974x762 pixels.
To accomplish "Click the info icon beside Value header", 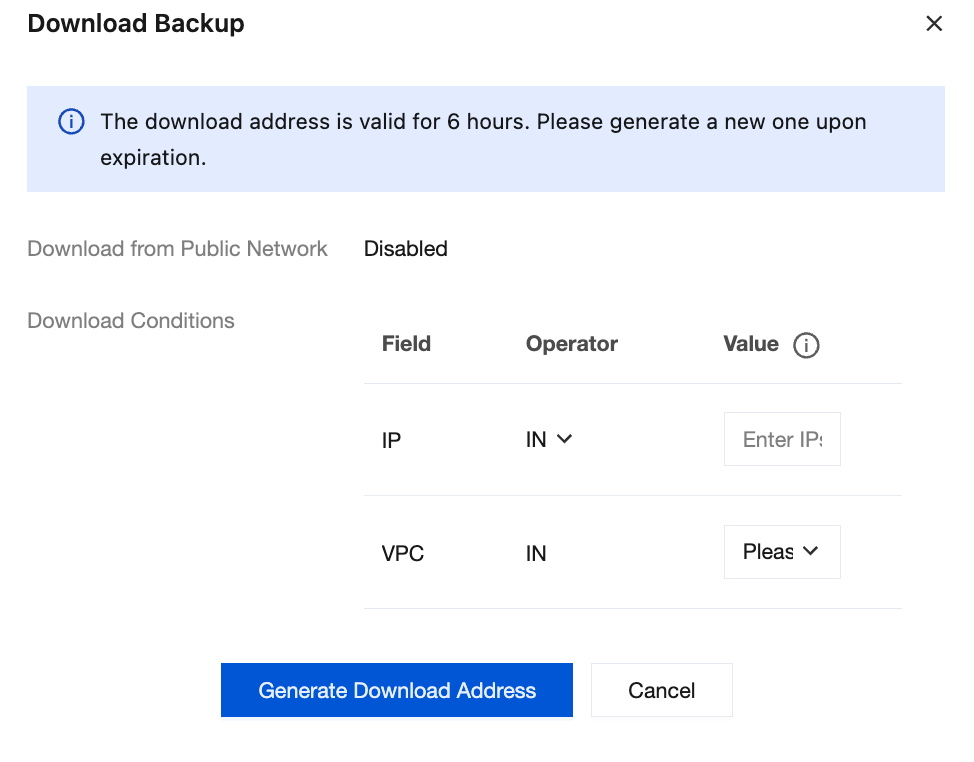I will tap(806, 345).
